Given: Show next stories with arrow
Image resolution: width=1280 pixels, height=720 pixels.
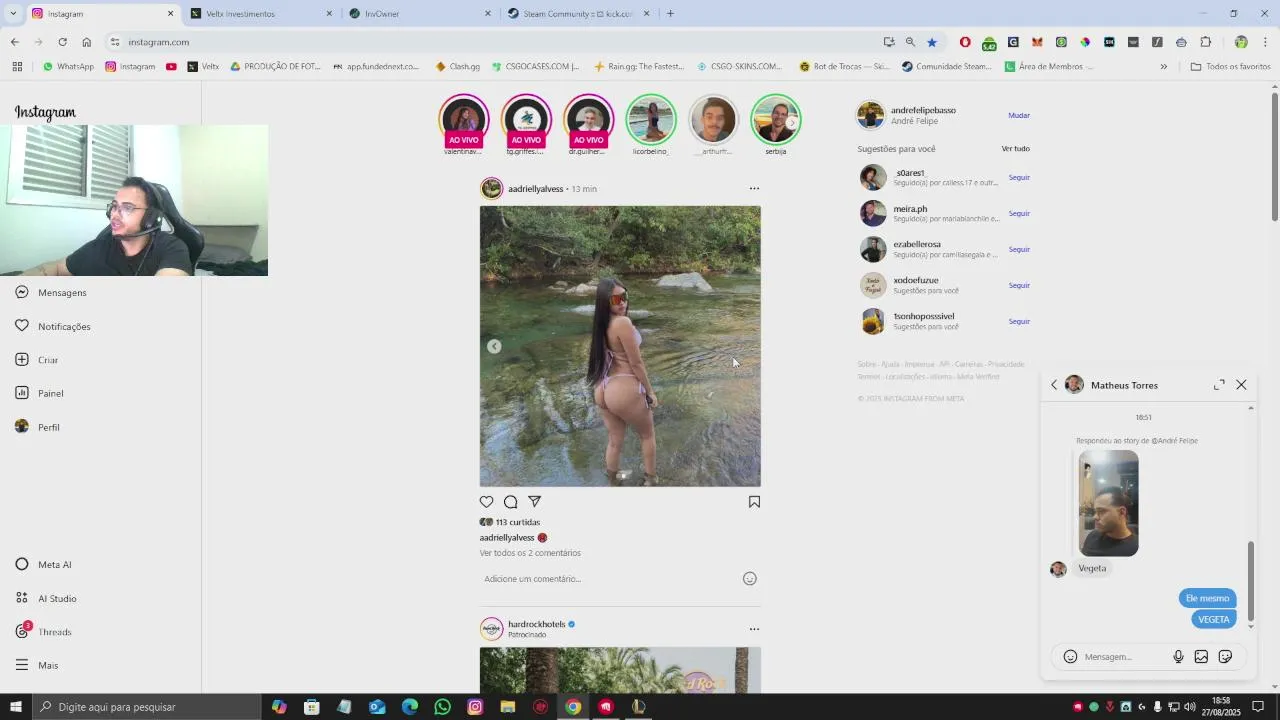Looking at the screenshot, I should pos(792,122).
